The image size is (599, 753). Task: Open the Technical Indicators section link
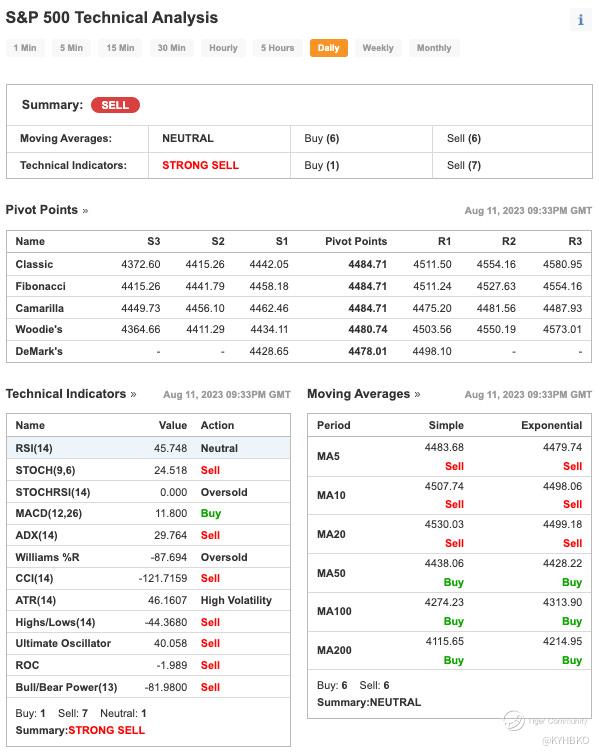71,394
